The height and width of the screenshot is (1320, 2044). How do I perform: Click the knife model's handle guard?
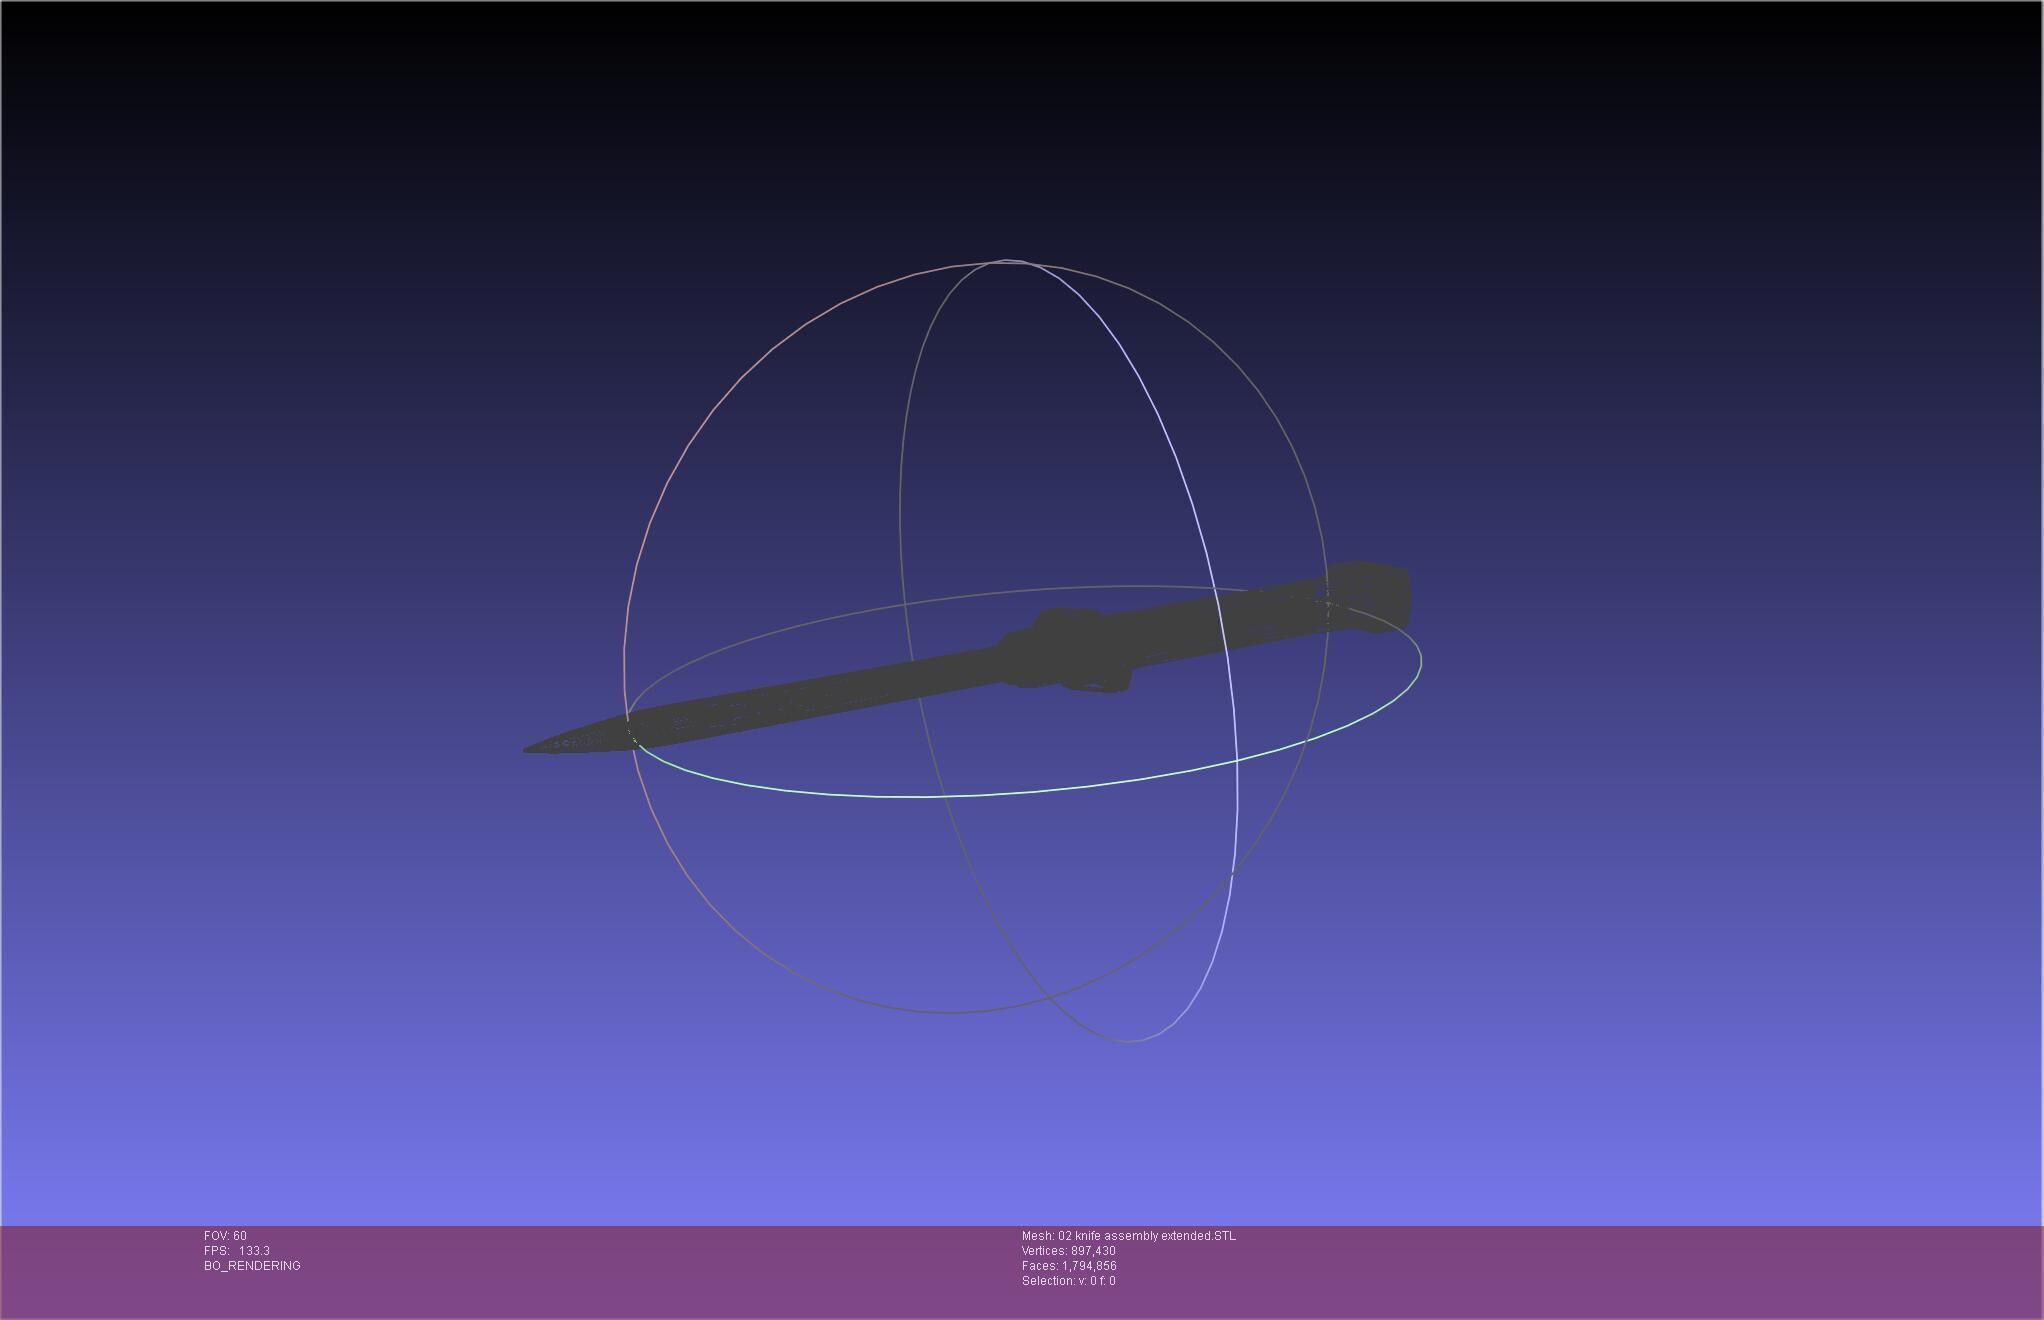pos(1070,650)
